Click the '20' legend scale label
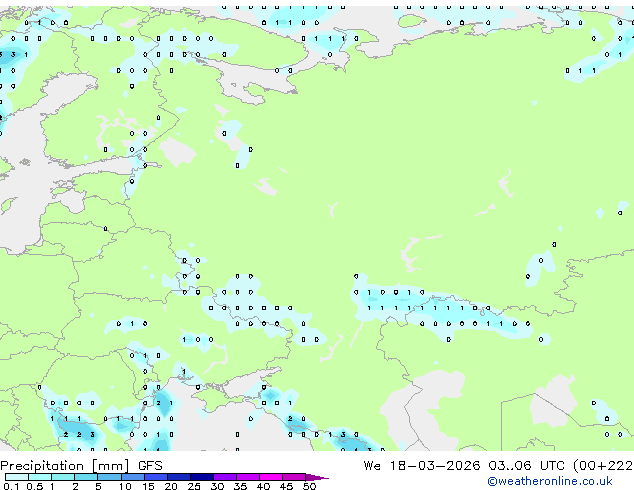Viewport: 634px width, 490px height. 171,486
